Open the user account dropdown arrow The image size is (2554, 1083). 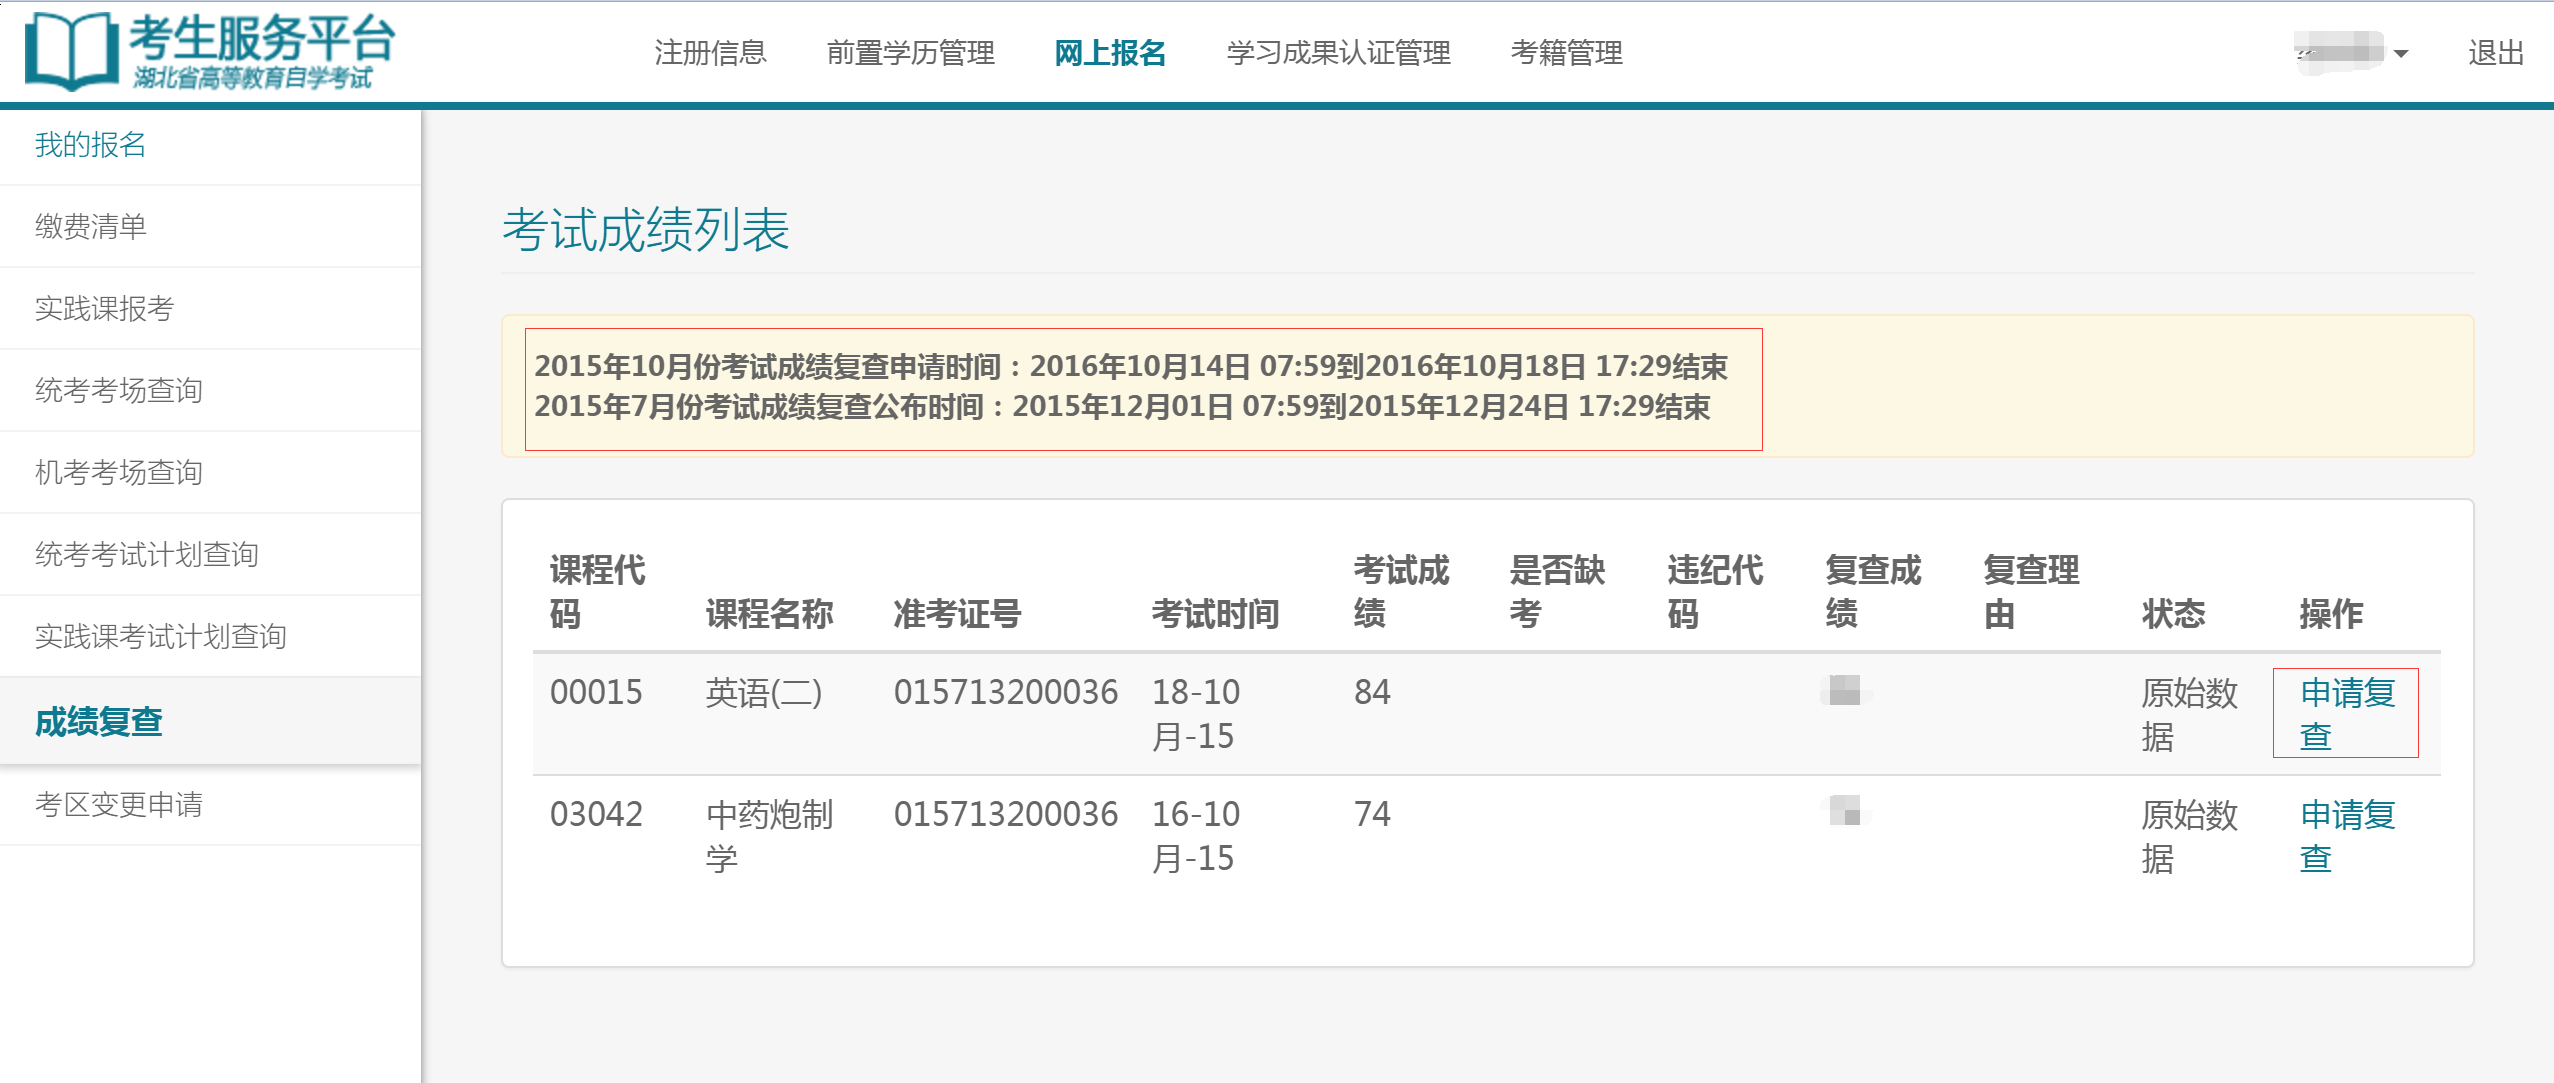[2400, 54]
